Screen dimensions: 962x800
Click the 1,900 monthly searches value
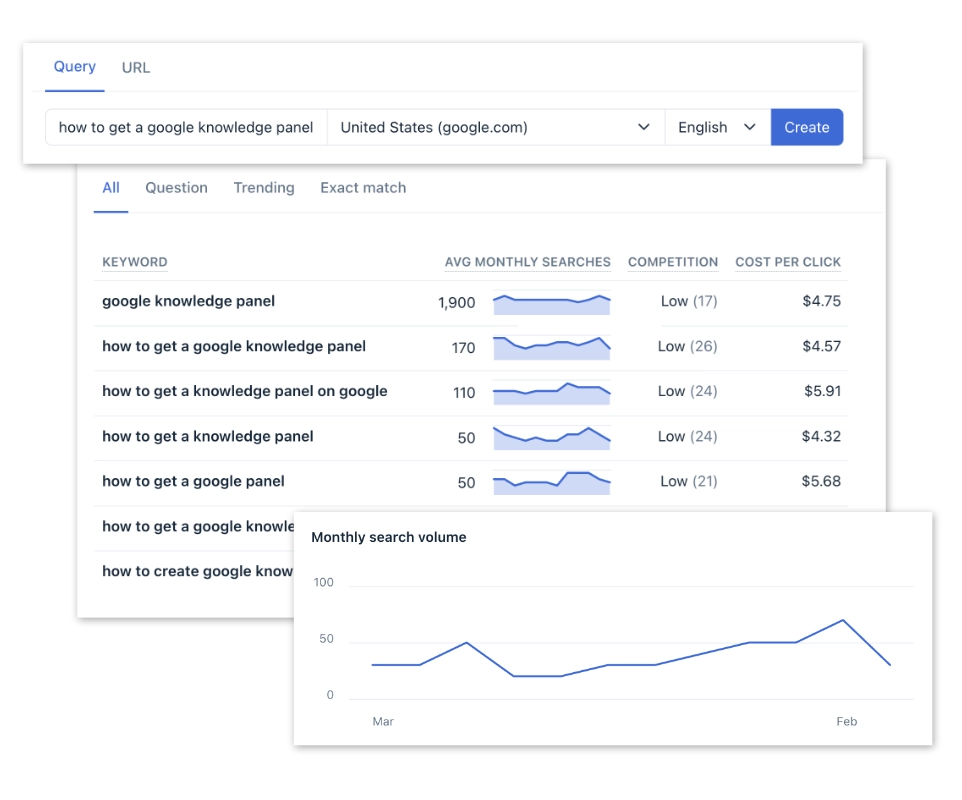click(x=456, y=302)
